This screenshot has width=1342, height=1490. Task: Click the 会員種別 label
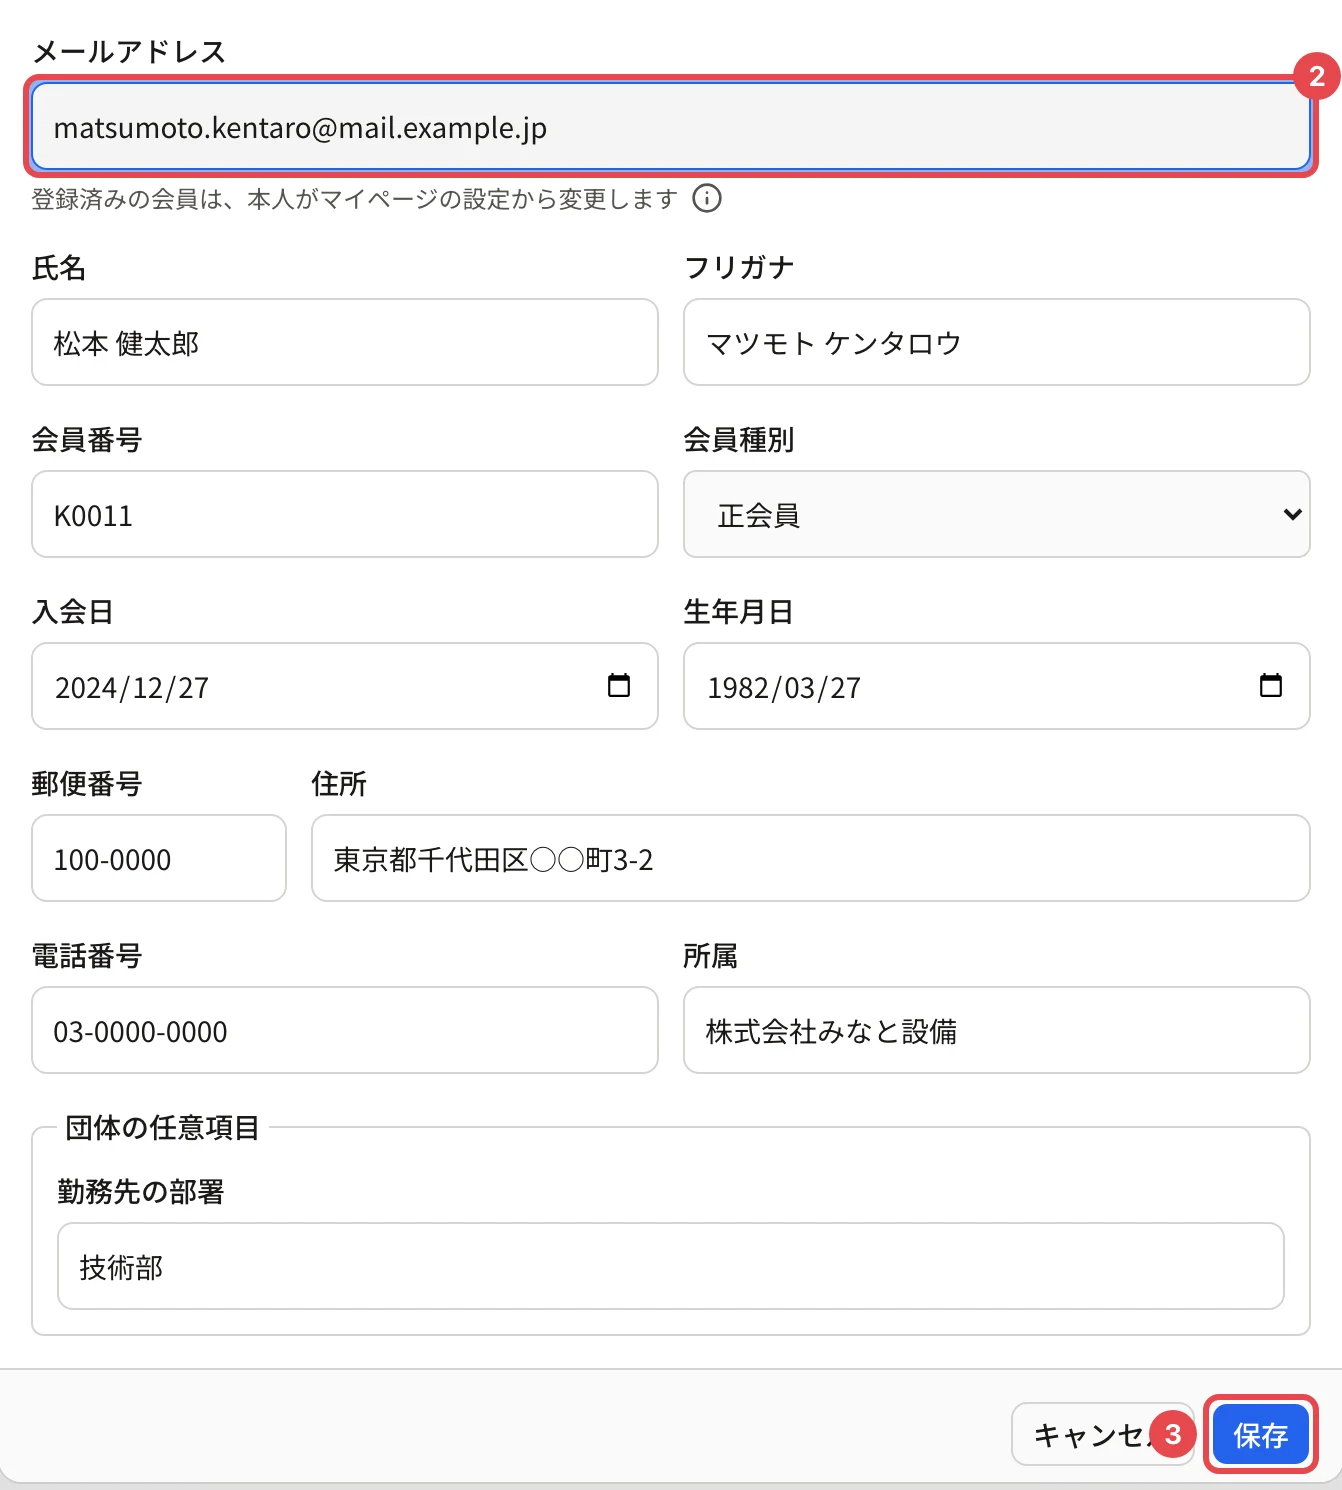(739, 440)
